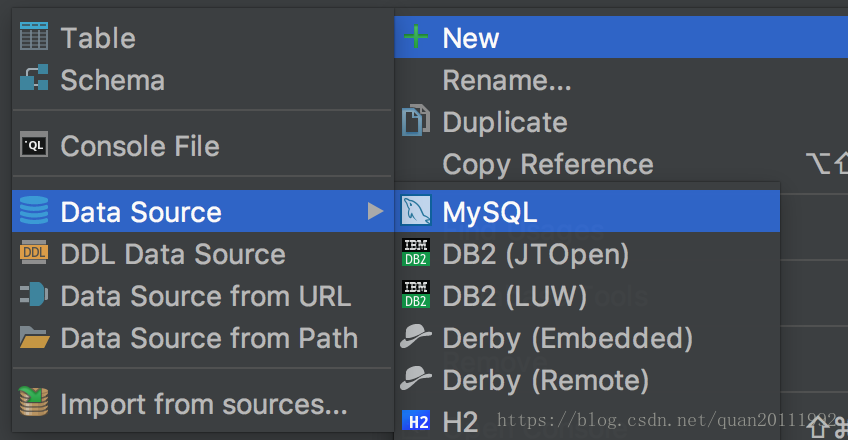Choose Rename... in context menu
848x440 pixels.
[621, 80]
